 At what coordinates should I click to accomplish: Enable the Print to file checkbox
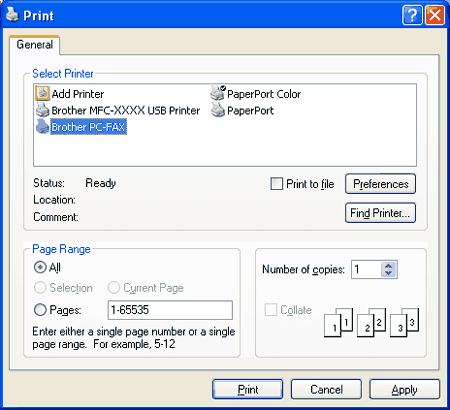click(x=276, y=184)
